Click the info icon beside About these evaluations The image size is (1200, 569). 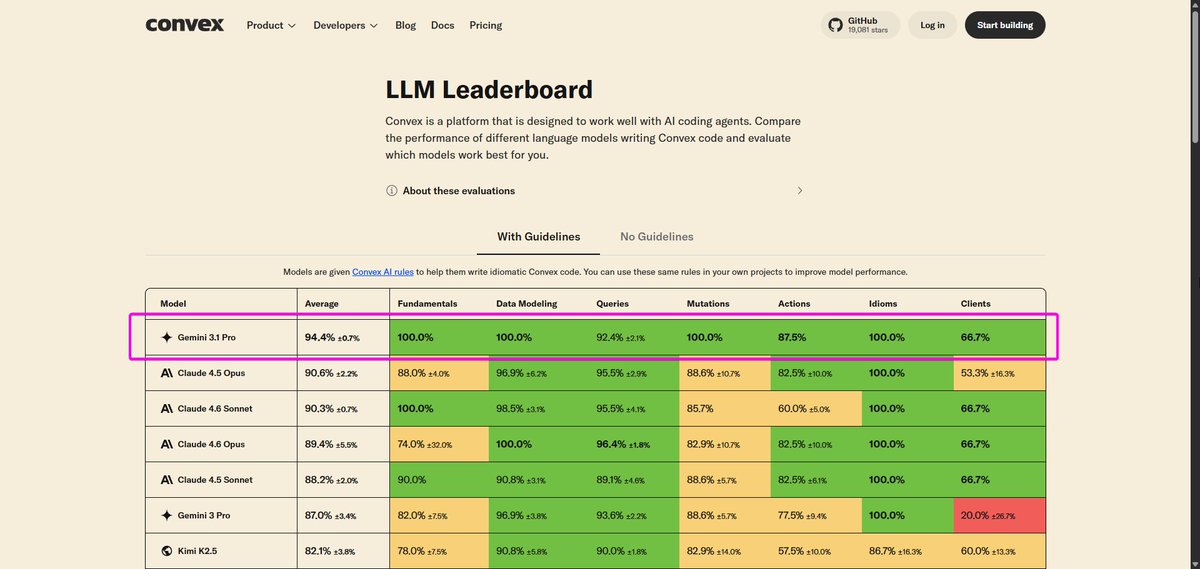392,191
